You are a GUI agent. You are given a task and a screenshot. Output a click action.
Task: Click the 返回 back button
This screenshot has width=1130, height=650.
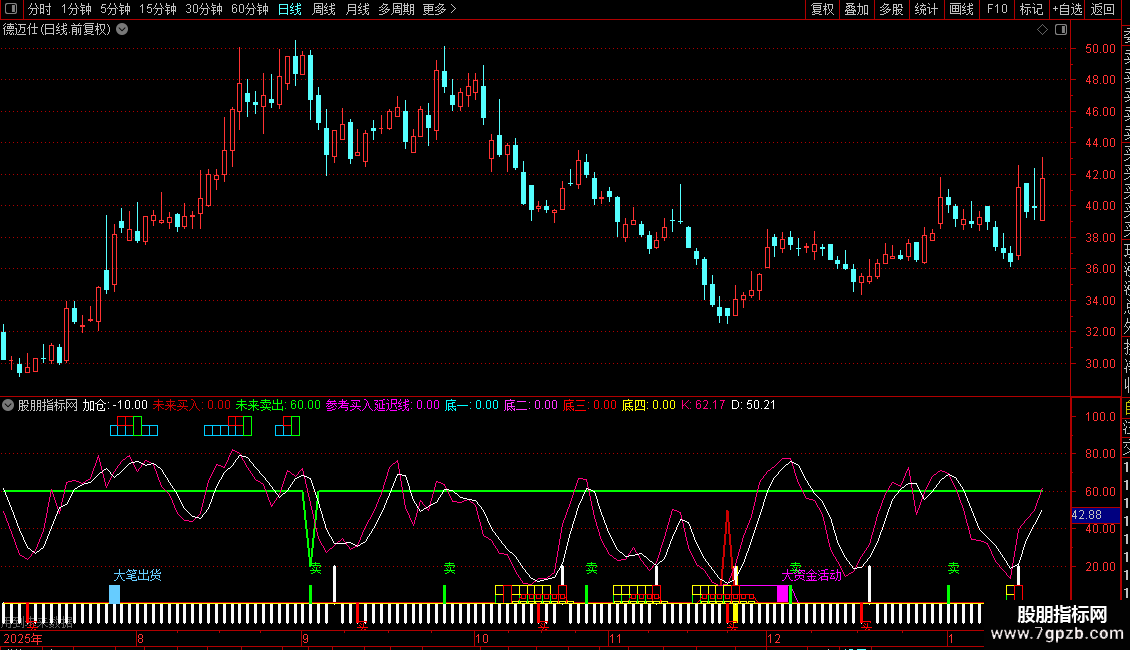click(1103, 9)
